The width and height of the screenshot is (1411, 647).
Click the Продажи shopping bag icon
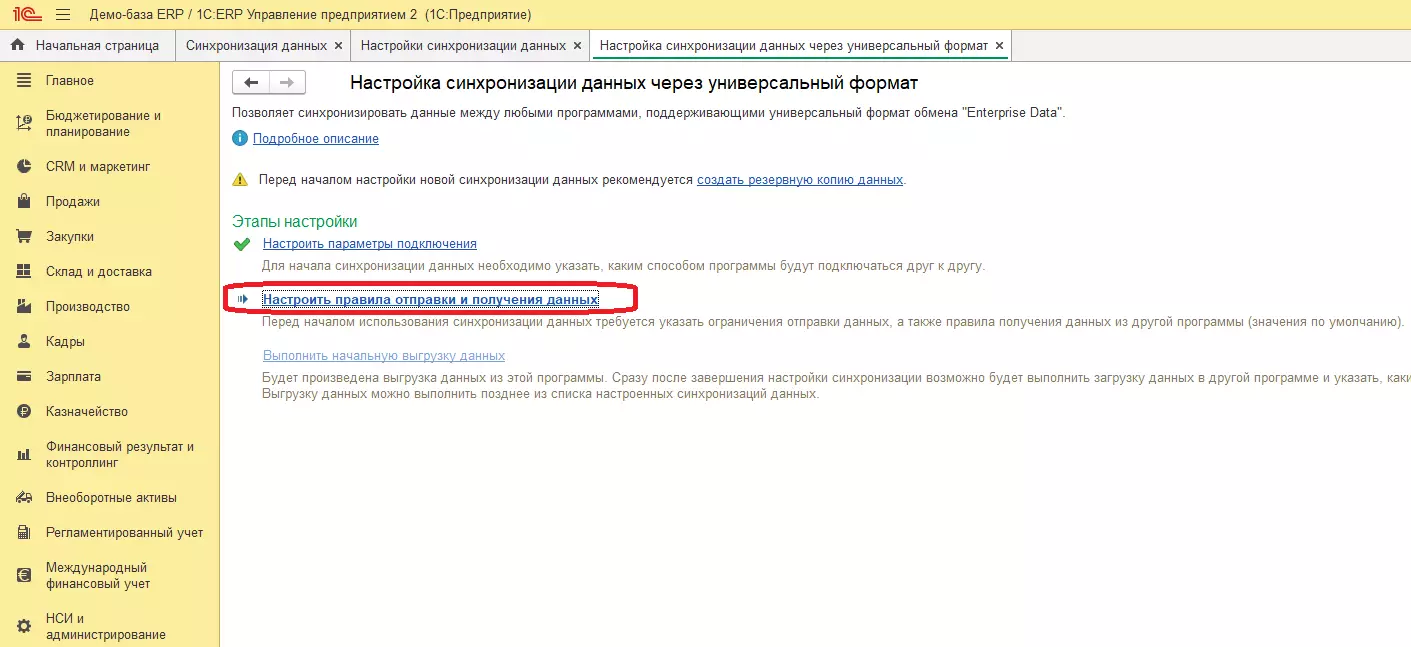coord(25,202)
